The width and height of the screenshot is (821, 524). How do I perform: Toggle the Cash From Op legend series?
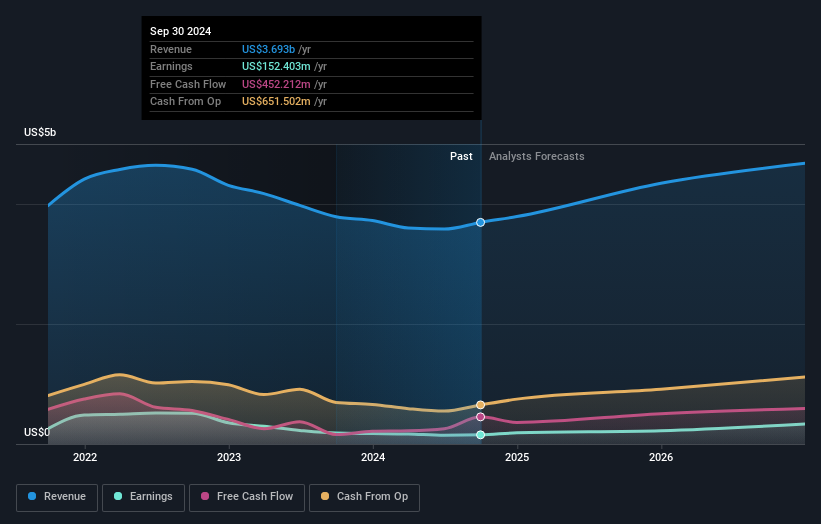pos(364,497)
